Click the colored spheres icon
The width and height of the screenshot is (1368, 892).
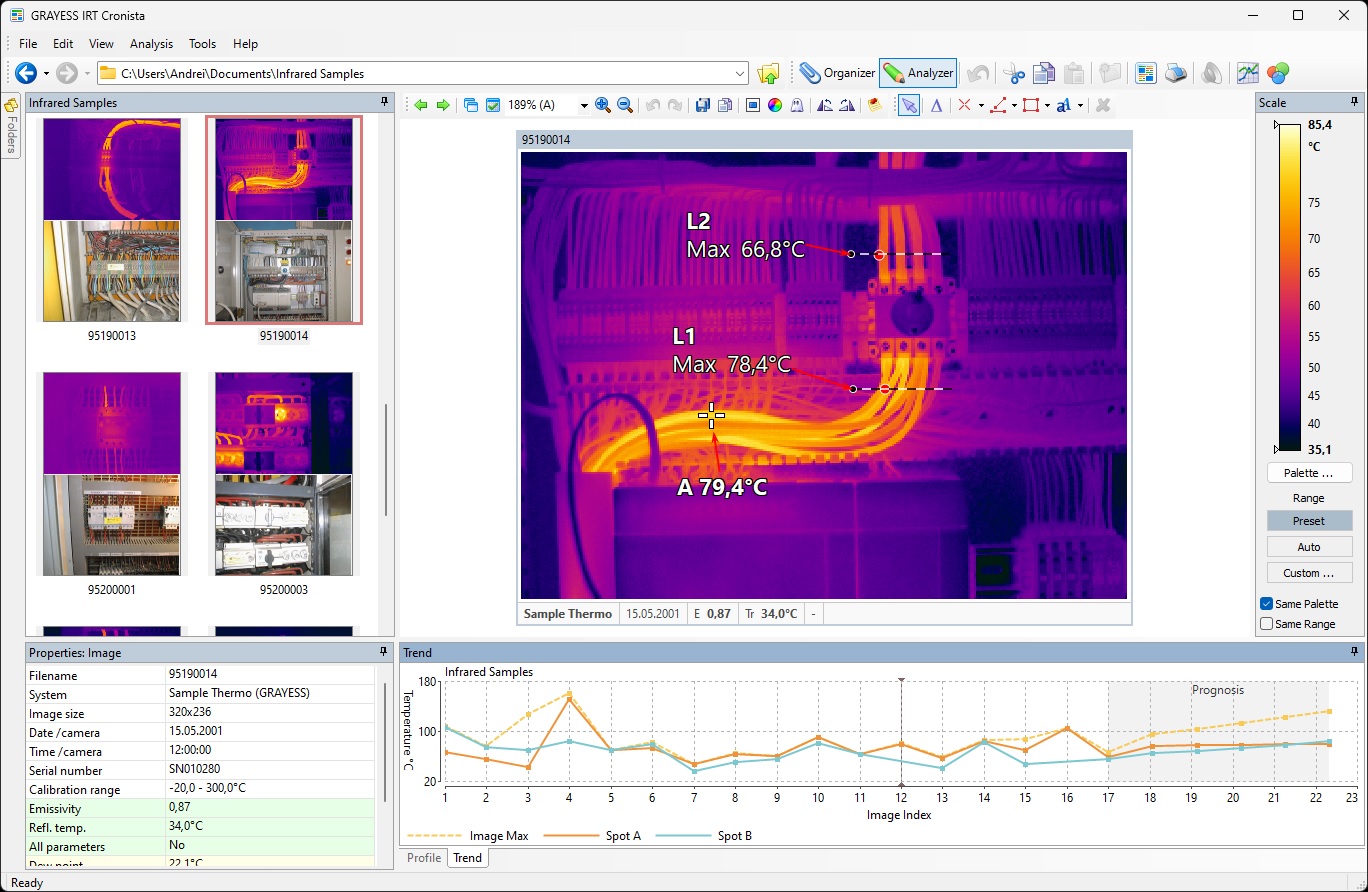[1277, 73]
